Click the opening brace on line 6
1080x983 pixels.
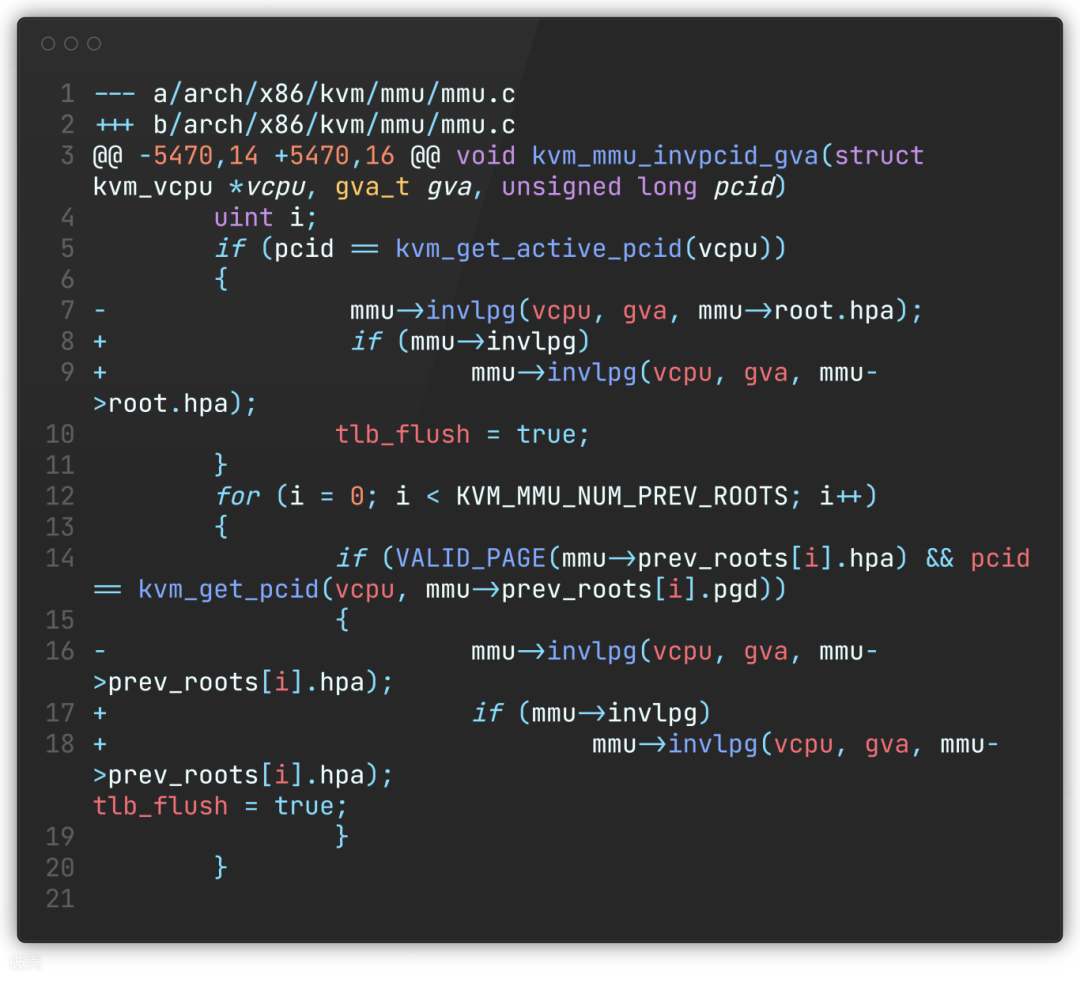[x=221, y=280]
